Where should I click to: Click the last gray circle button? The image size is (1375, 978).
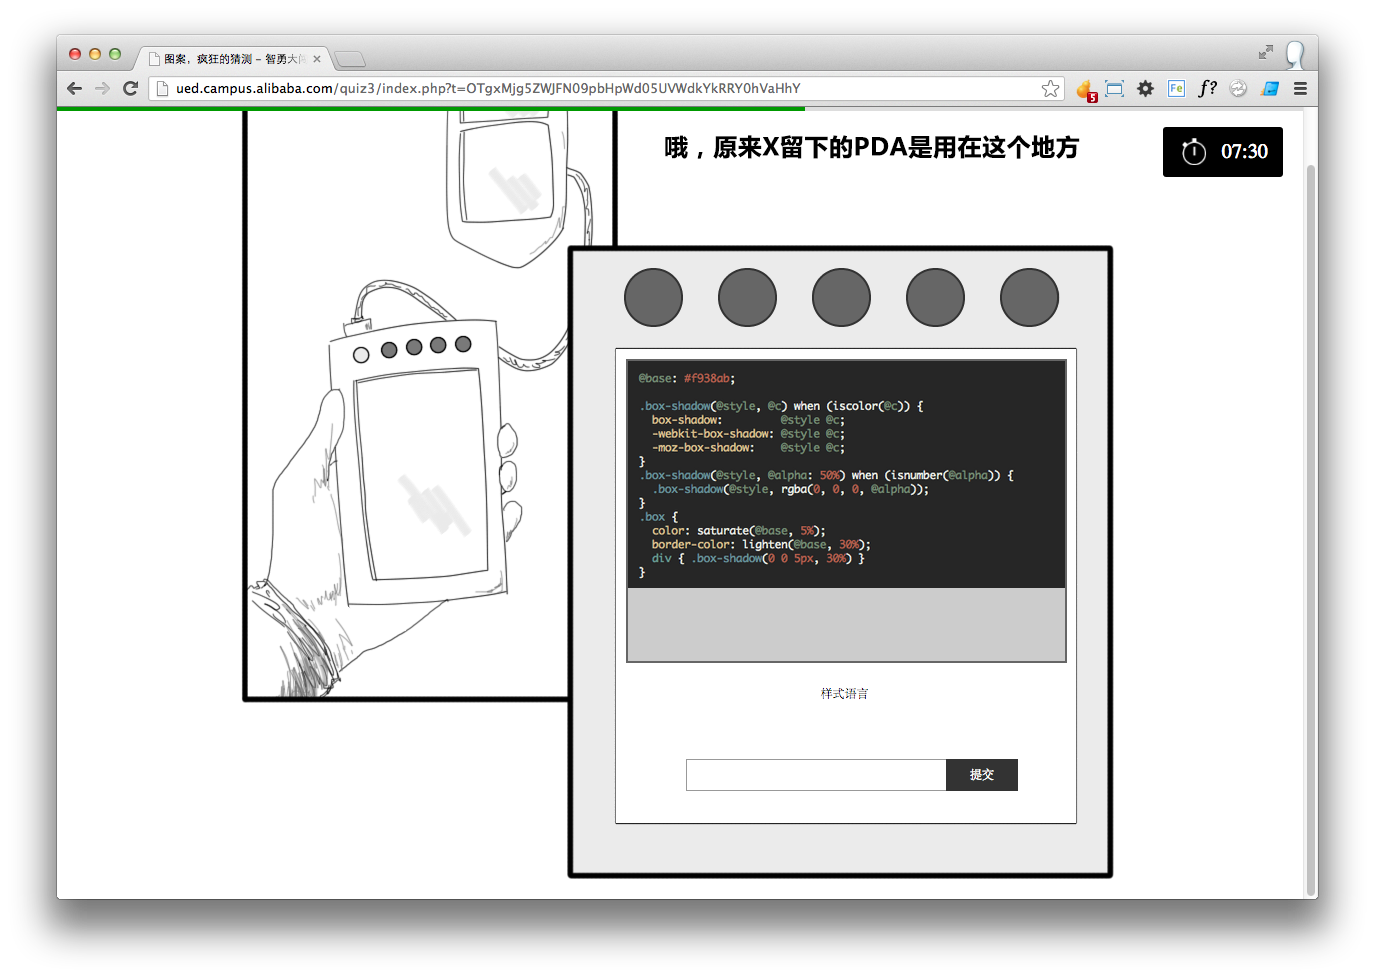(x=1029, y=298)
